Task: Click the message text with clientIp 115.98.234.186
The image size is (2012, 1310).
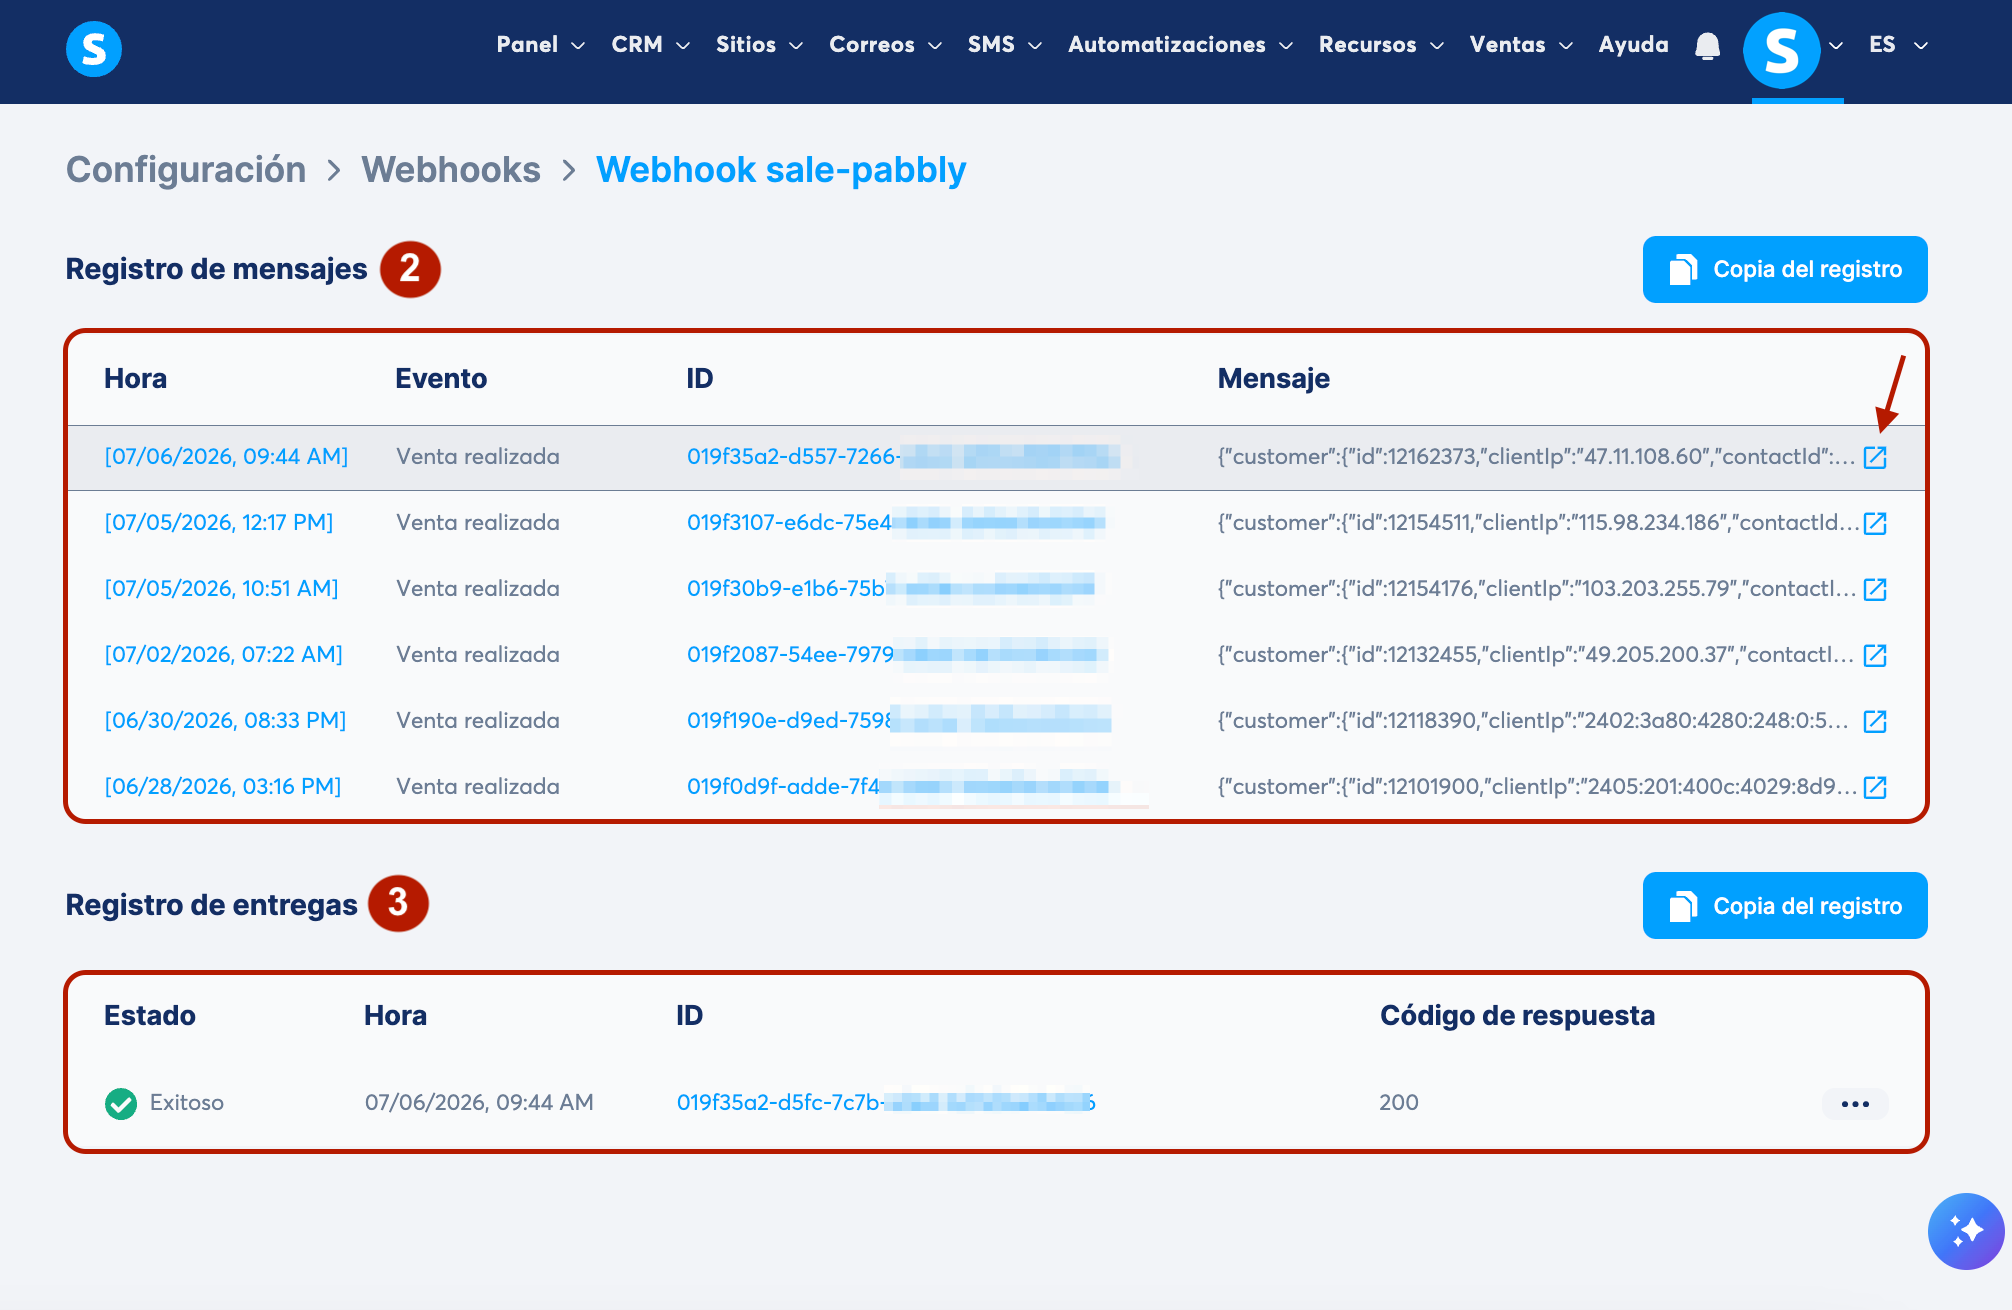Action: [x=1538, y=523]
